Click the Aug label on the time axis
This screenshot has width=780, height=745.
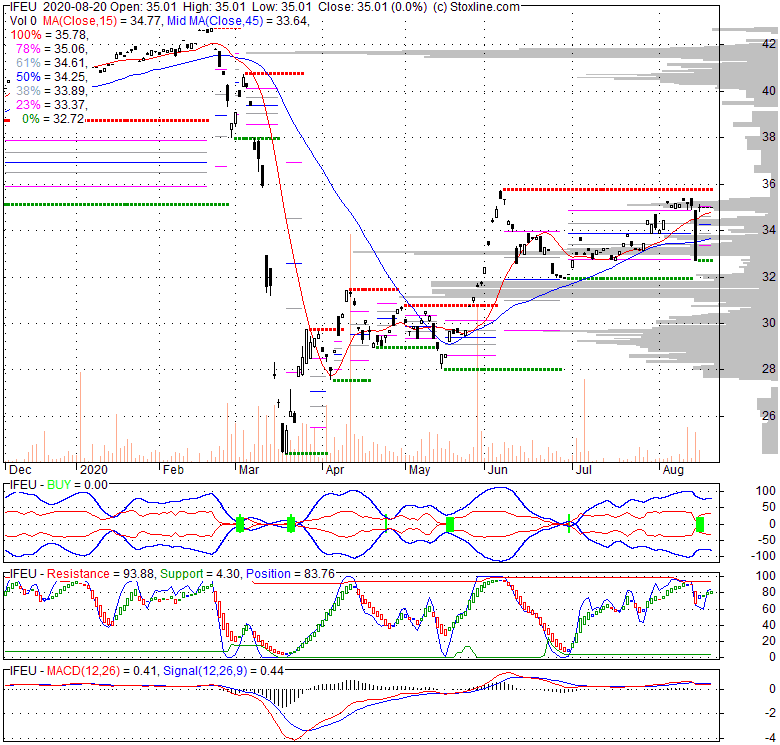(673, 470)
